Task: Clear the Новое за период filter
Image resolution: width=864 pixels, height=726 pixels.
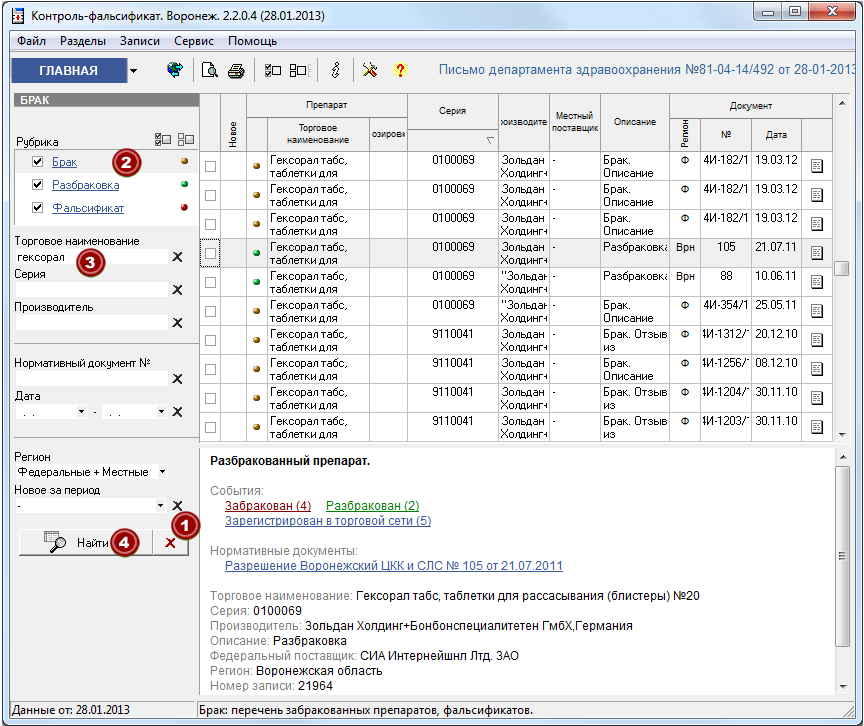Action: pos(177,505)
